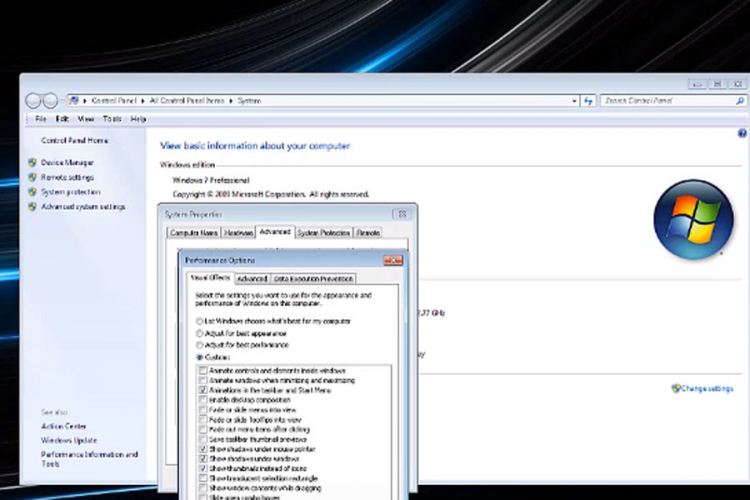This screenshot has height=500, width=750.
Task: Open Device Manager link
Action: 67,163
